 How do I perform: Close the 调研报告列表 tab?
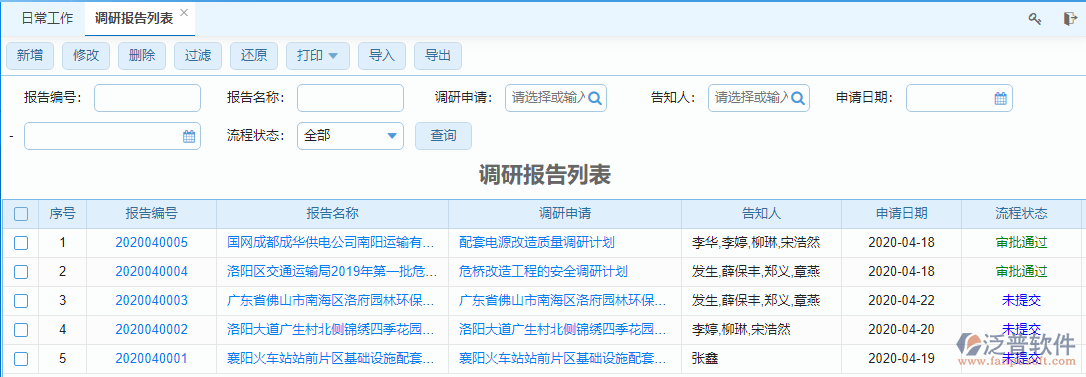(184, 12)
